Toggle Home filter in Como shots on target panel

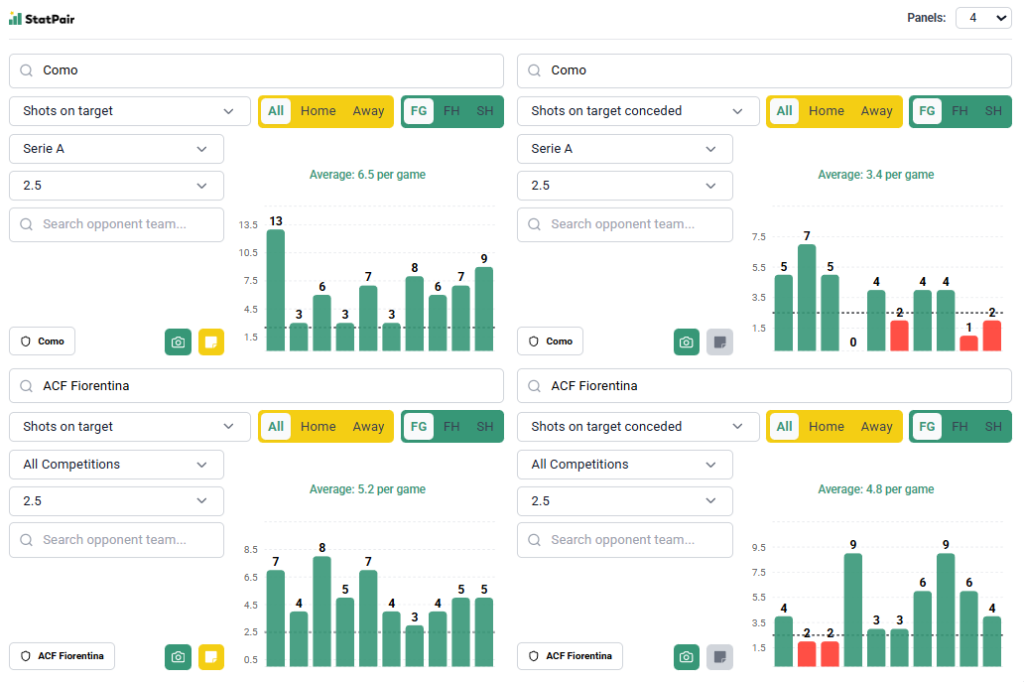click(318, 111)
